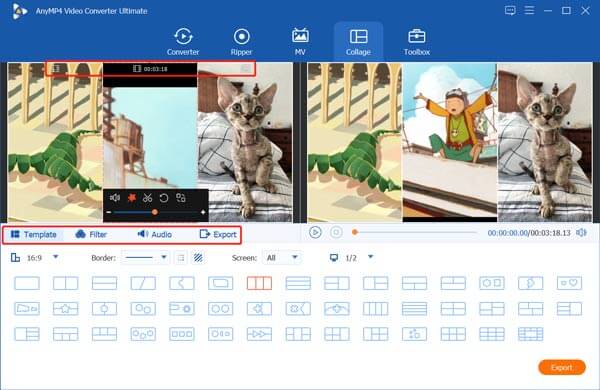
Task: Open the Screen All dropdown
Action: pyautogui.click(x=281, y=258)
